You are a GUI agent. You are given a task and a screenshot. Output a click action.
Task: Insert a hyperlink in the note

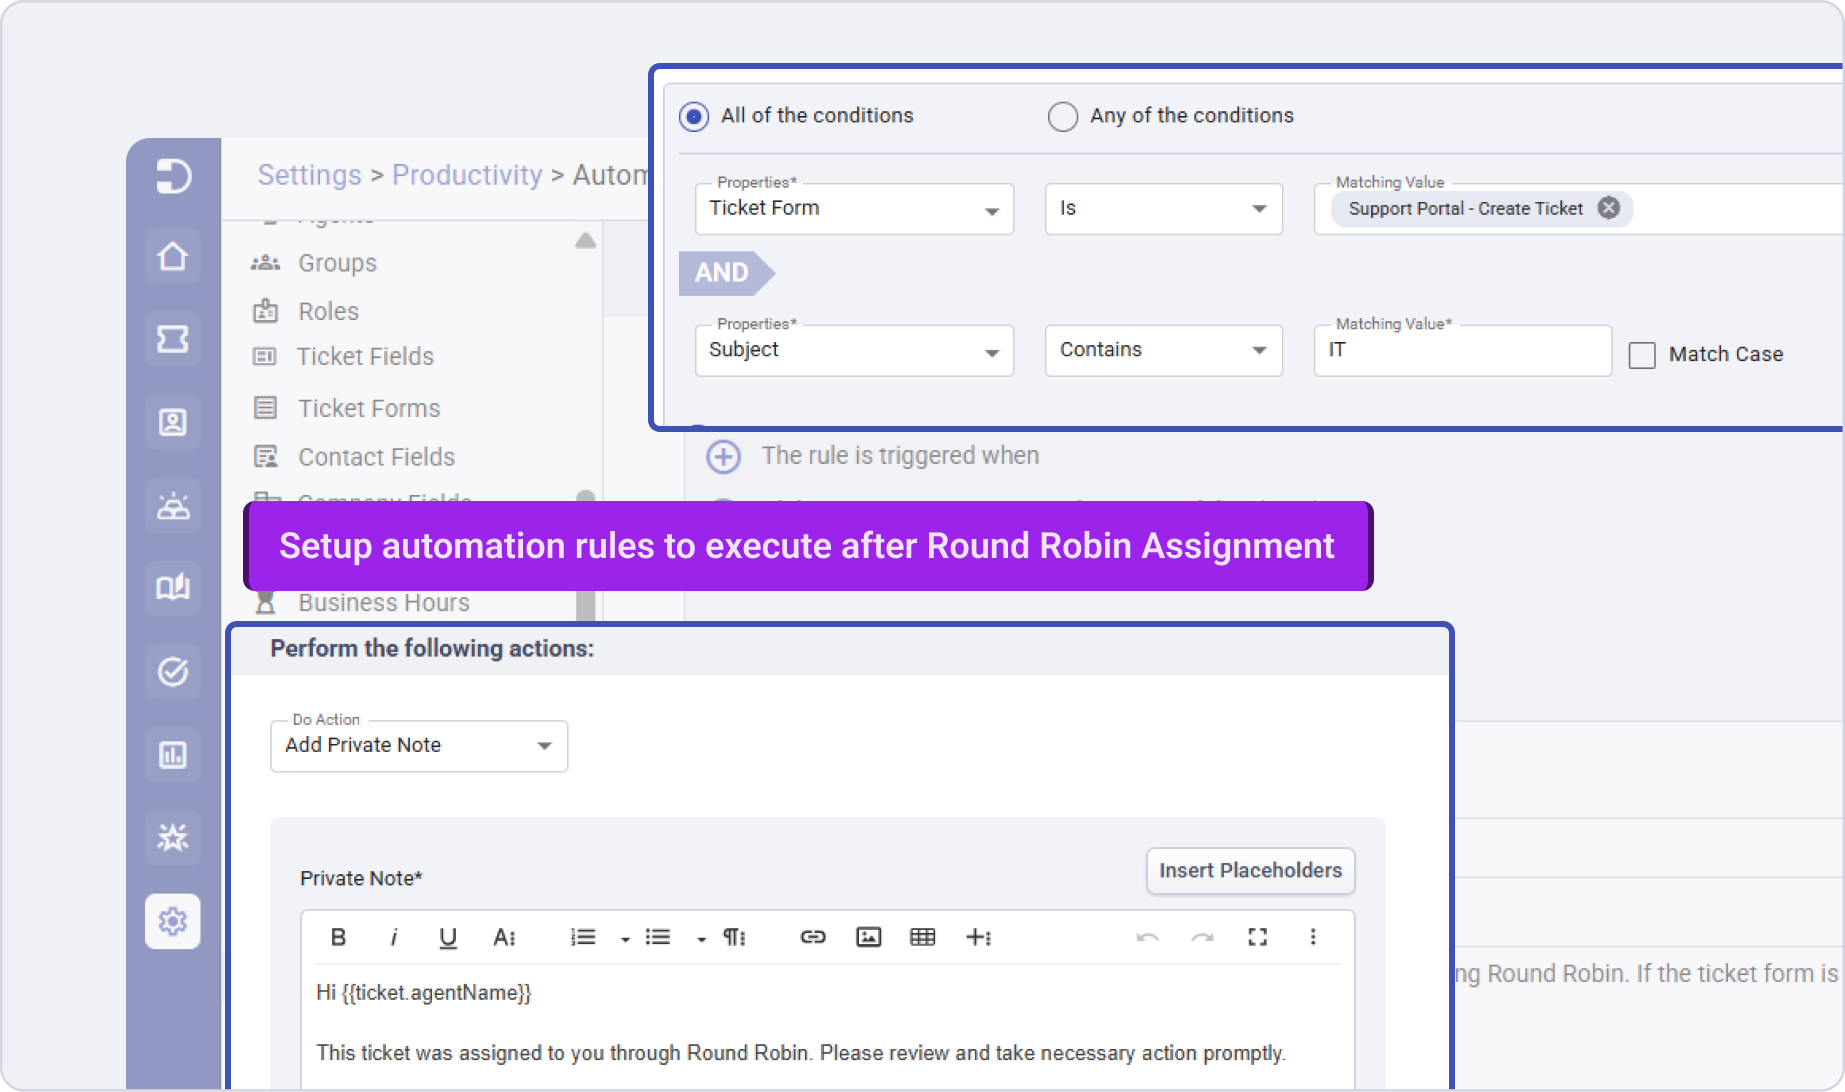click(x=813, y=937)
